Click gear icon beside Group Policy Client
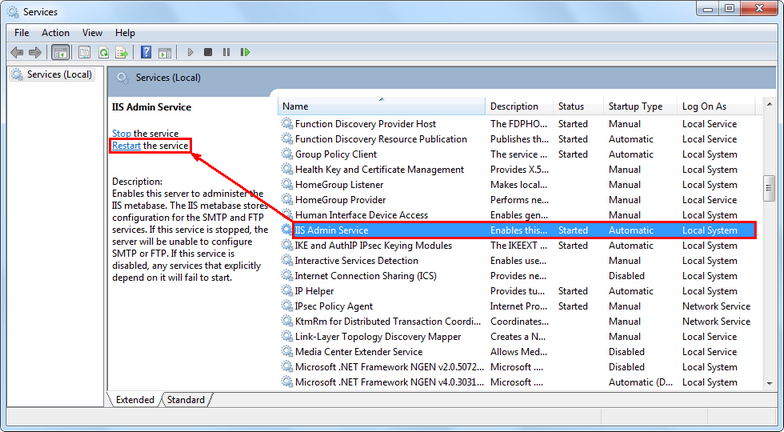The height and width of the screenshot is (432, 784). (x=287, y=154)
